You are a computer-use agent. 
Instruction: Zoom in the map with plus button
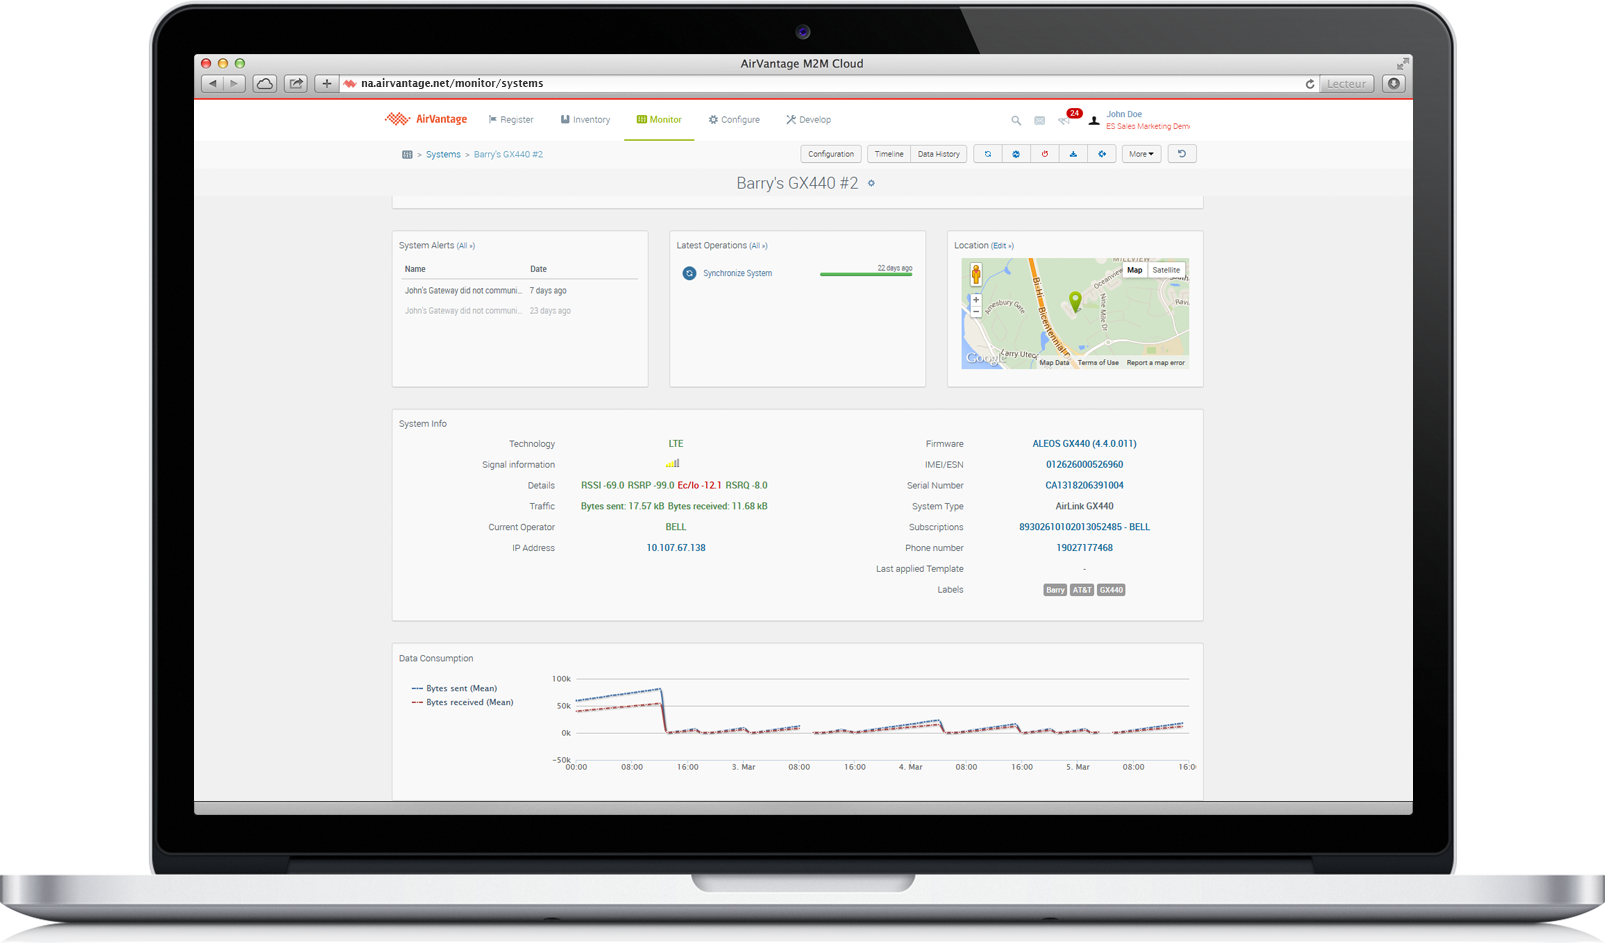tap(976, 300)
